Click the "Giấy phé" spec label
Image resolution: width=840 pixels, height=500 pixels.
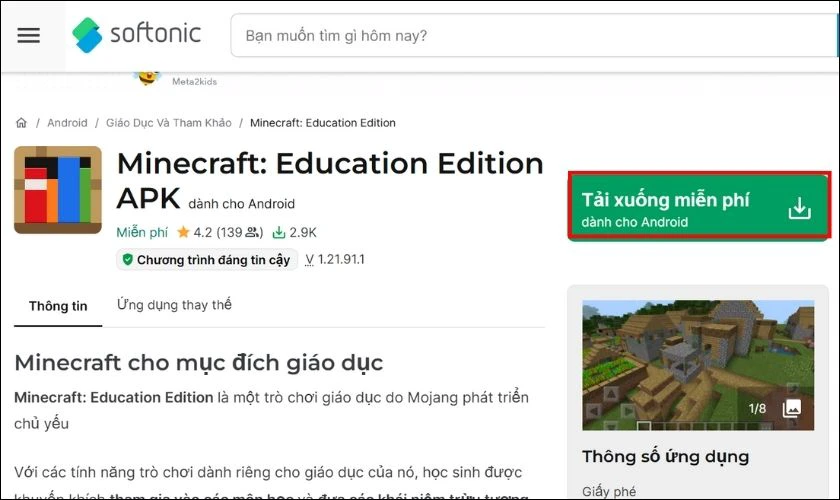click(x=609, y=491)
